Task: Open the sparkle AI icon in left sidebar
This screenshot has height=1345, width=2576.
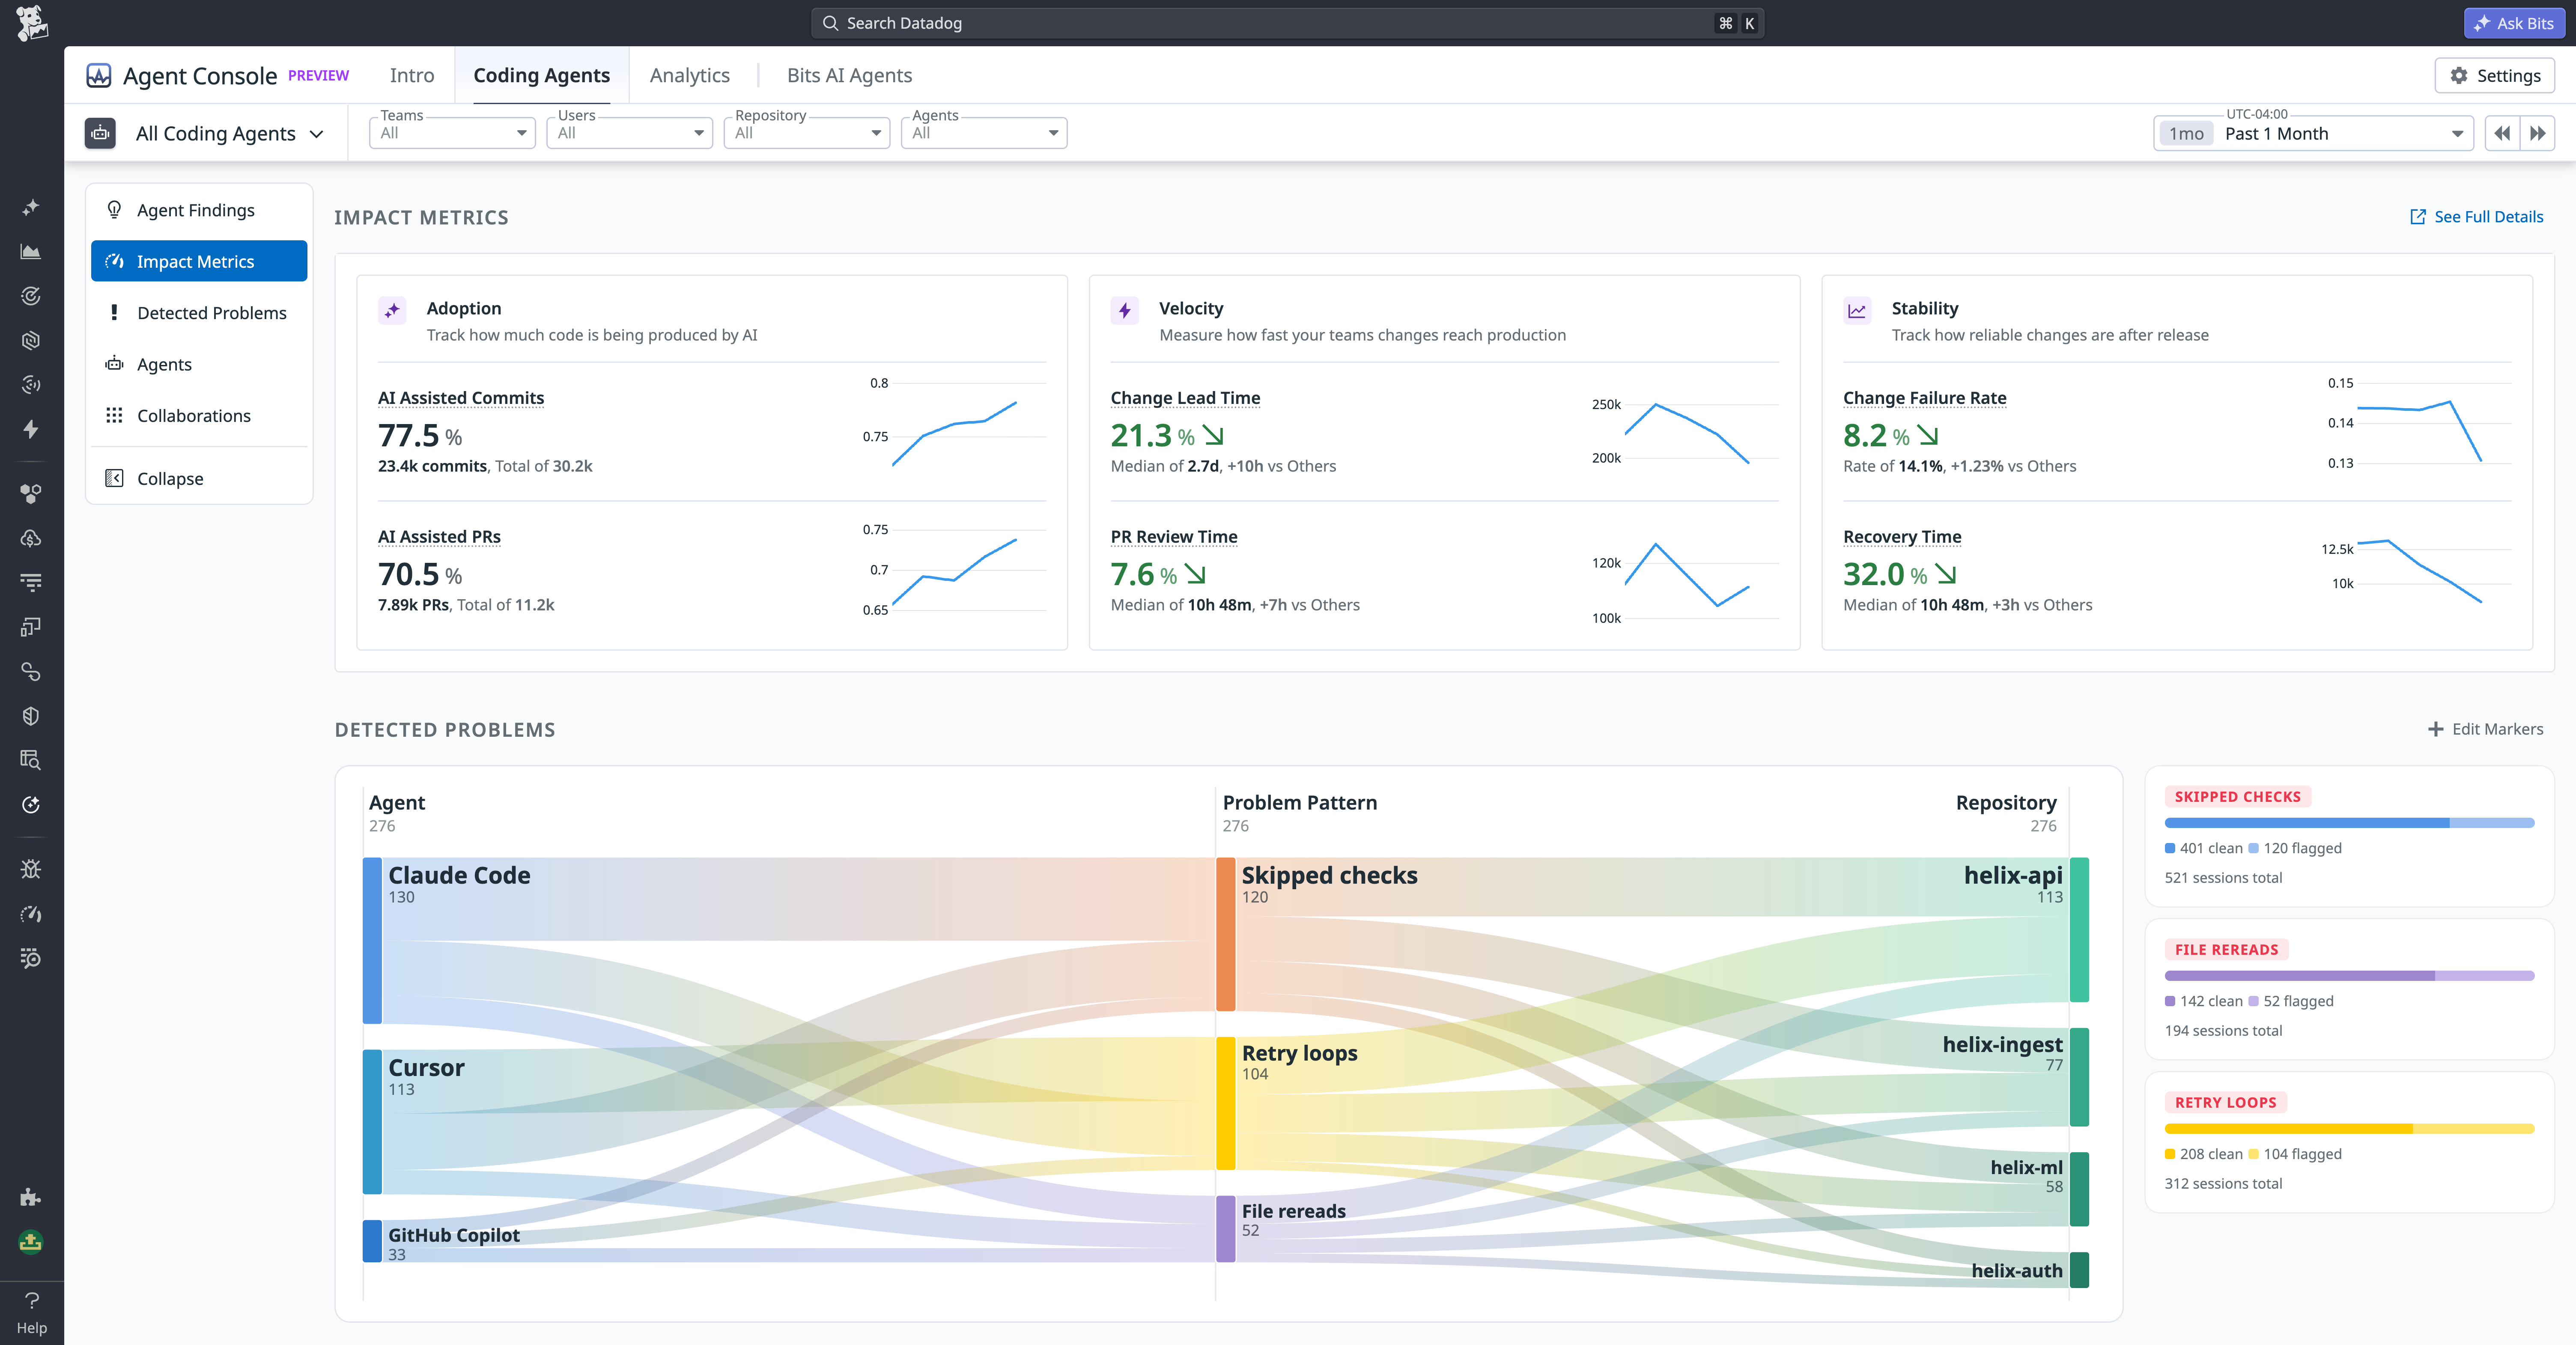Action: tap(31, 207)
